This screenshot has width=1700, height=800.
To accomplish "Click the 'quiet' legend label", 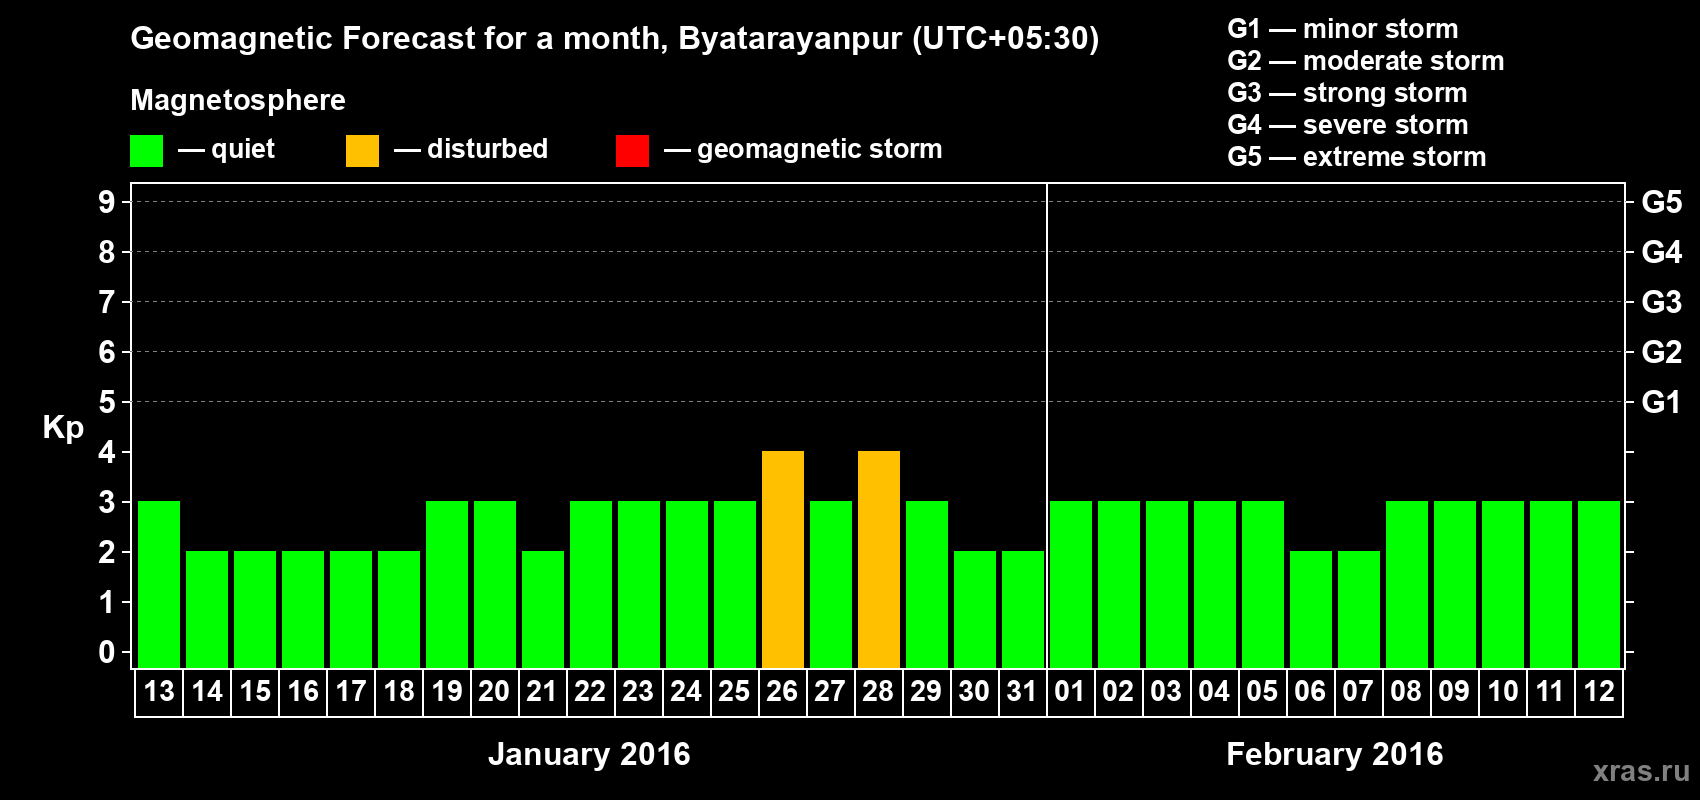I will (x=243, y=149).
